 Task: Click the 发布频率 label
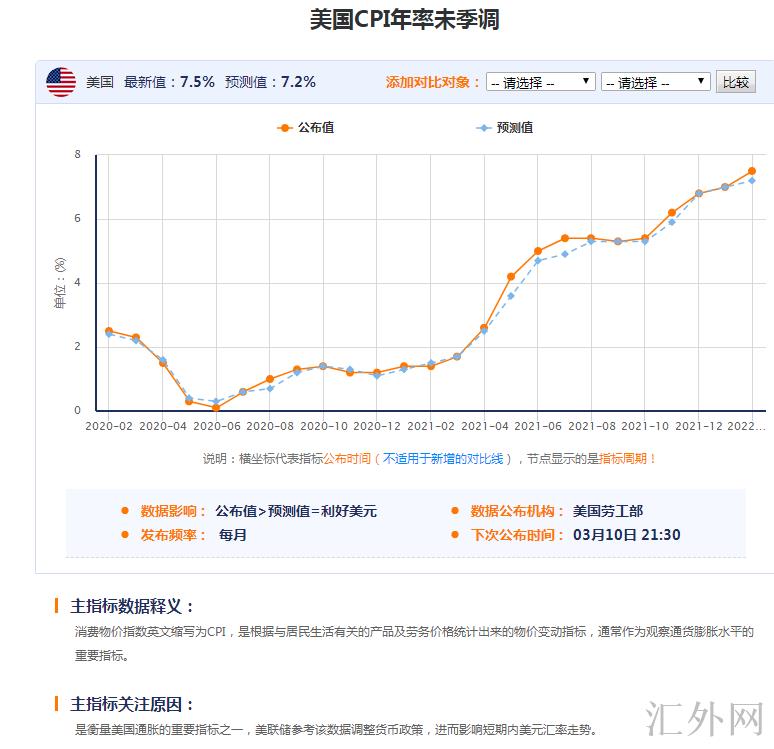pos(172,535)
